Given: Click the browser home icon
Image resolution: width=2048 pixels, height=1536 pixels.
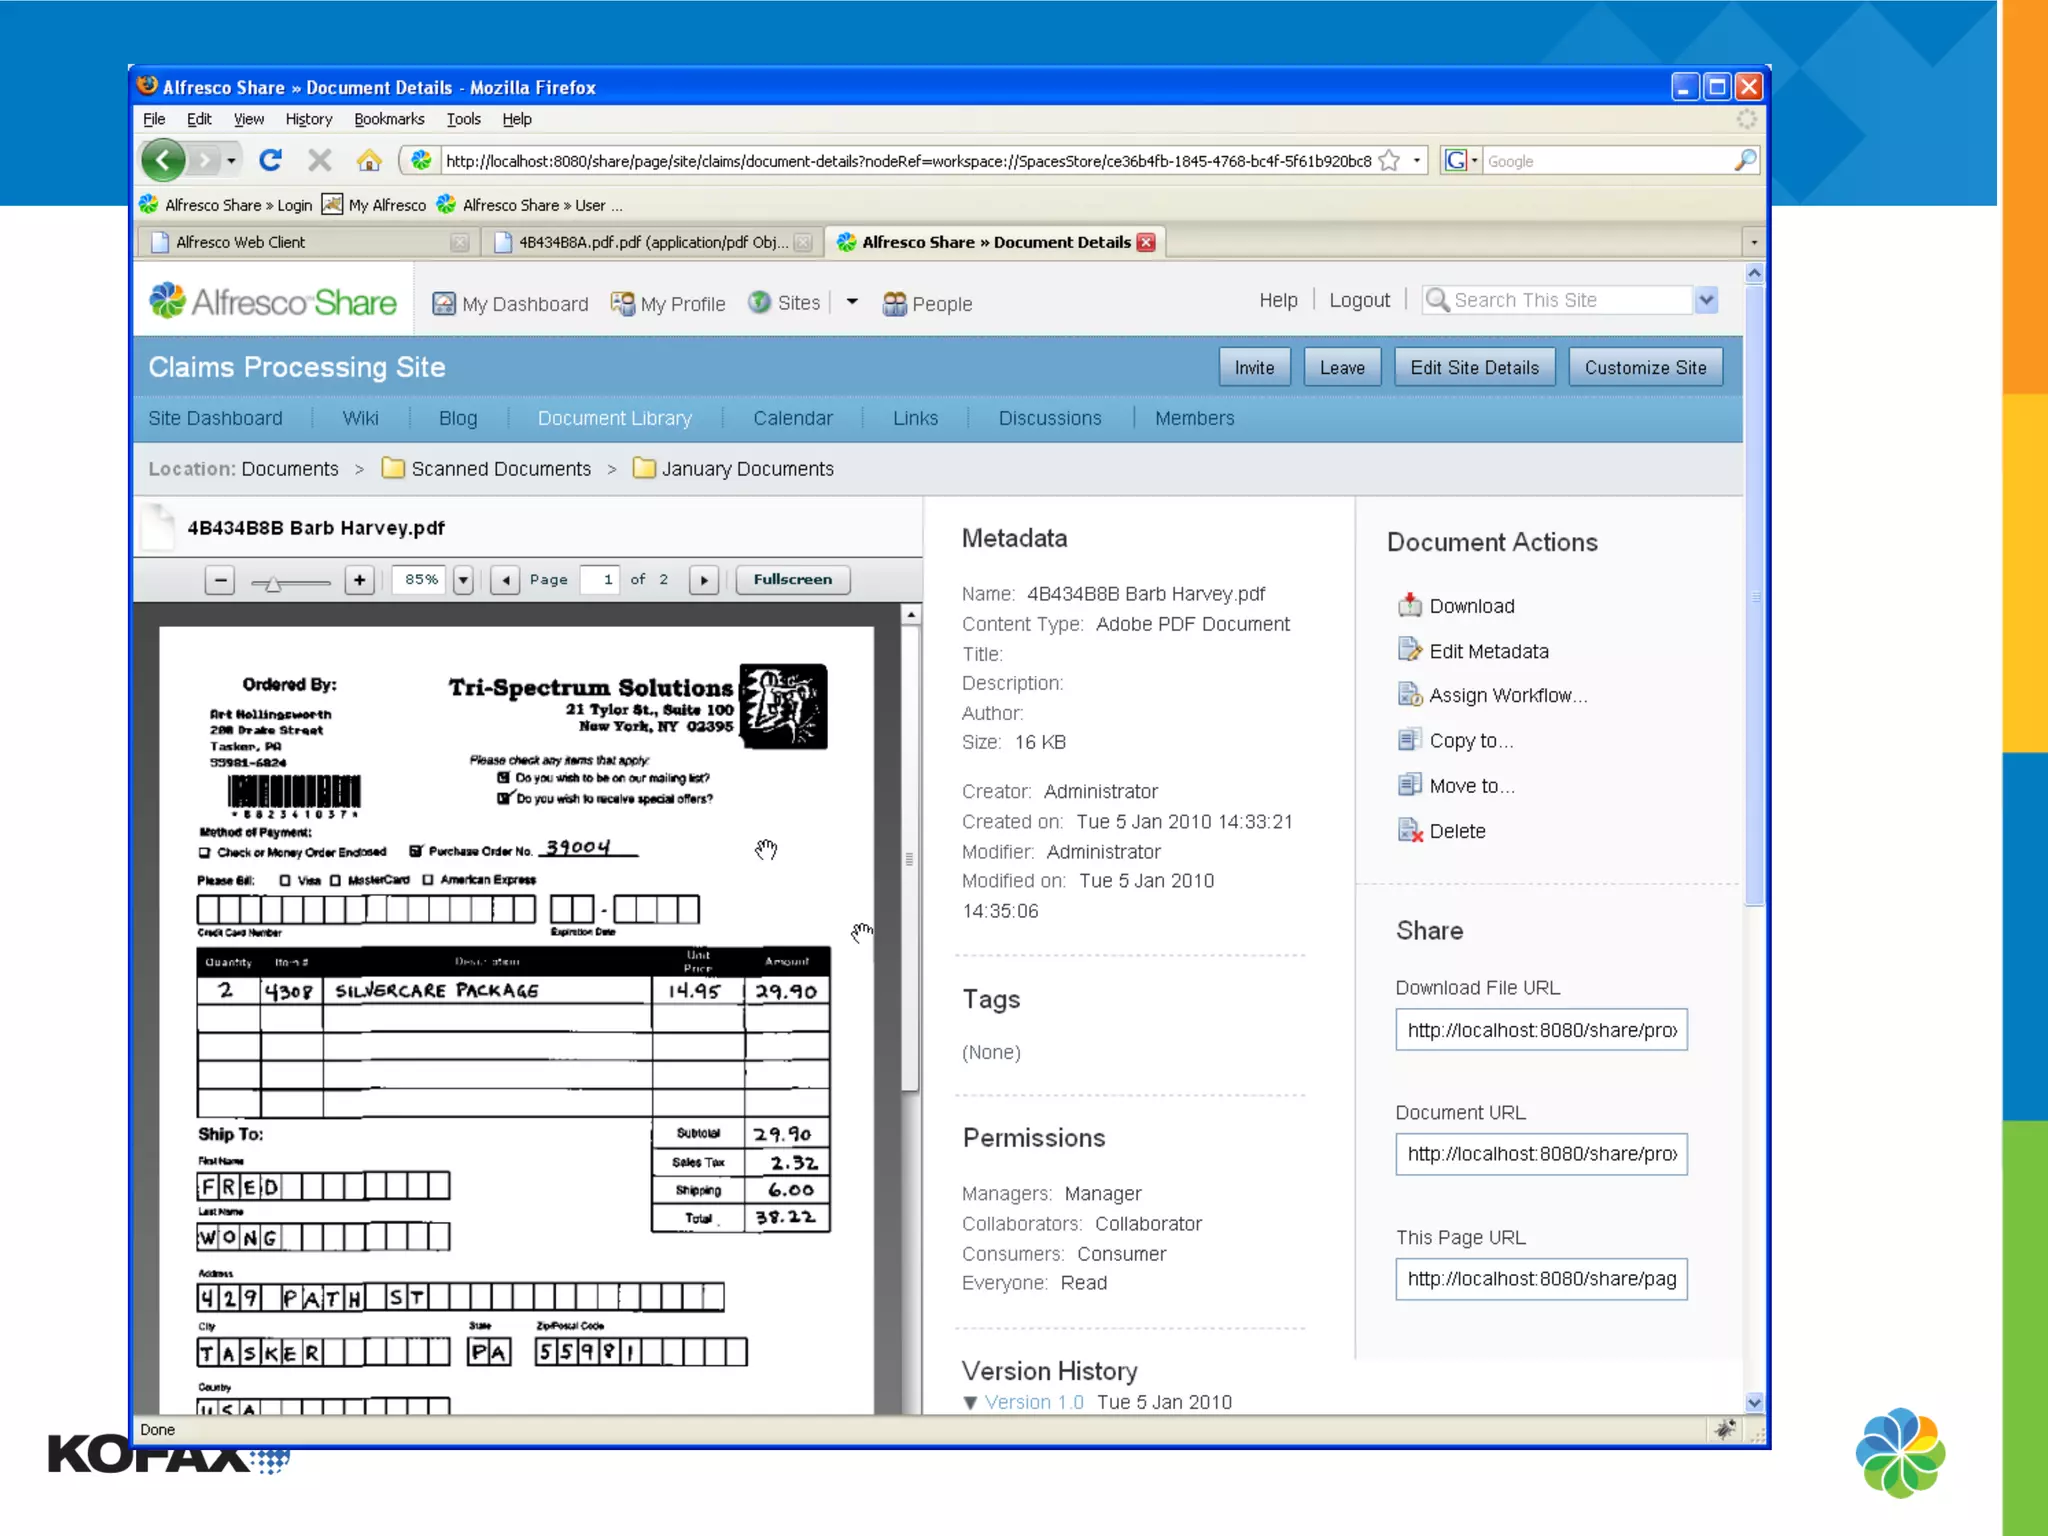Looking at the screenshot, I should pyautogui.click(x=368, y=160).
